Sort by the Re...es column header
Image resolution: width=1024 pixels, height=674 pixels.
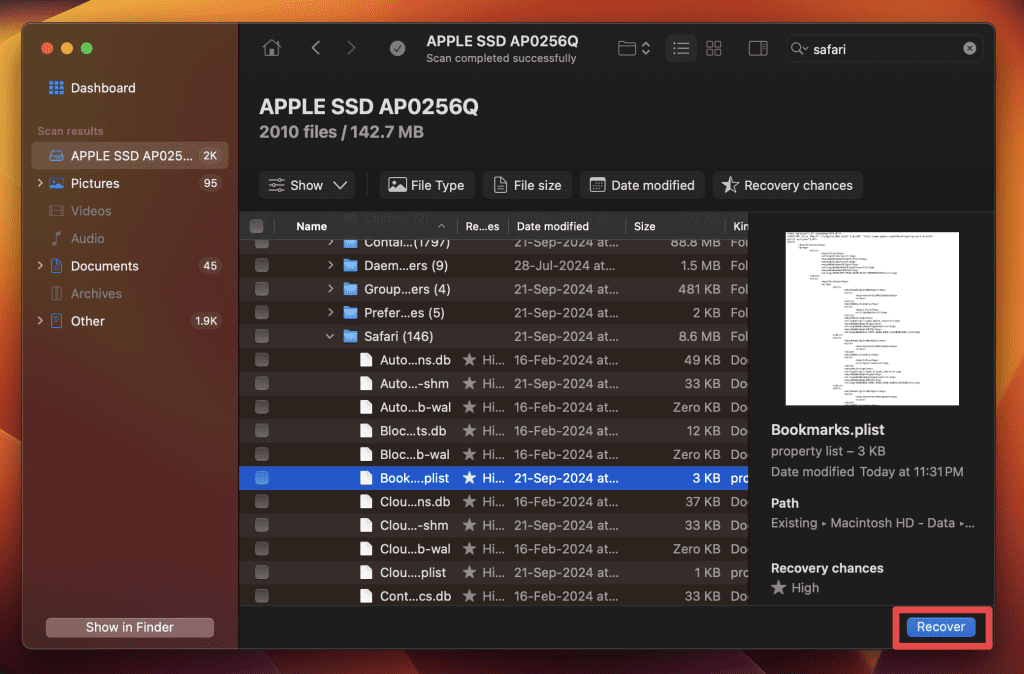coord(482,226)
